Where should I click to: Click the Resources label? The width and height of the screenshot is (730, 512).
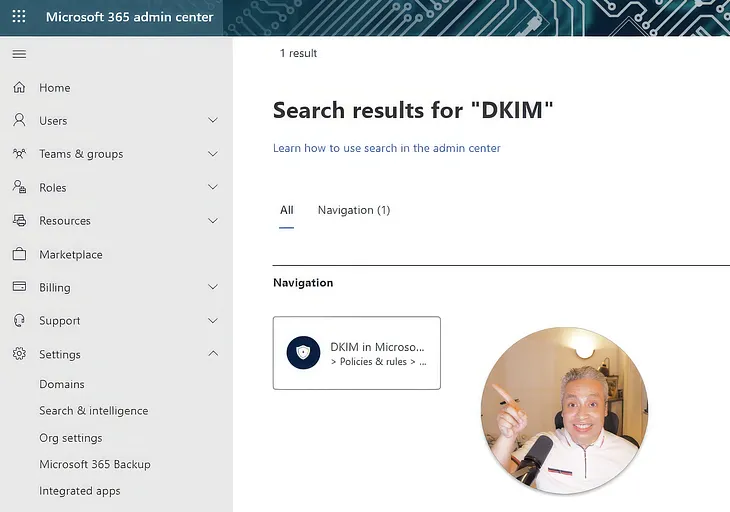click(x=65, y=221)
